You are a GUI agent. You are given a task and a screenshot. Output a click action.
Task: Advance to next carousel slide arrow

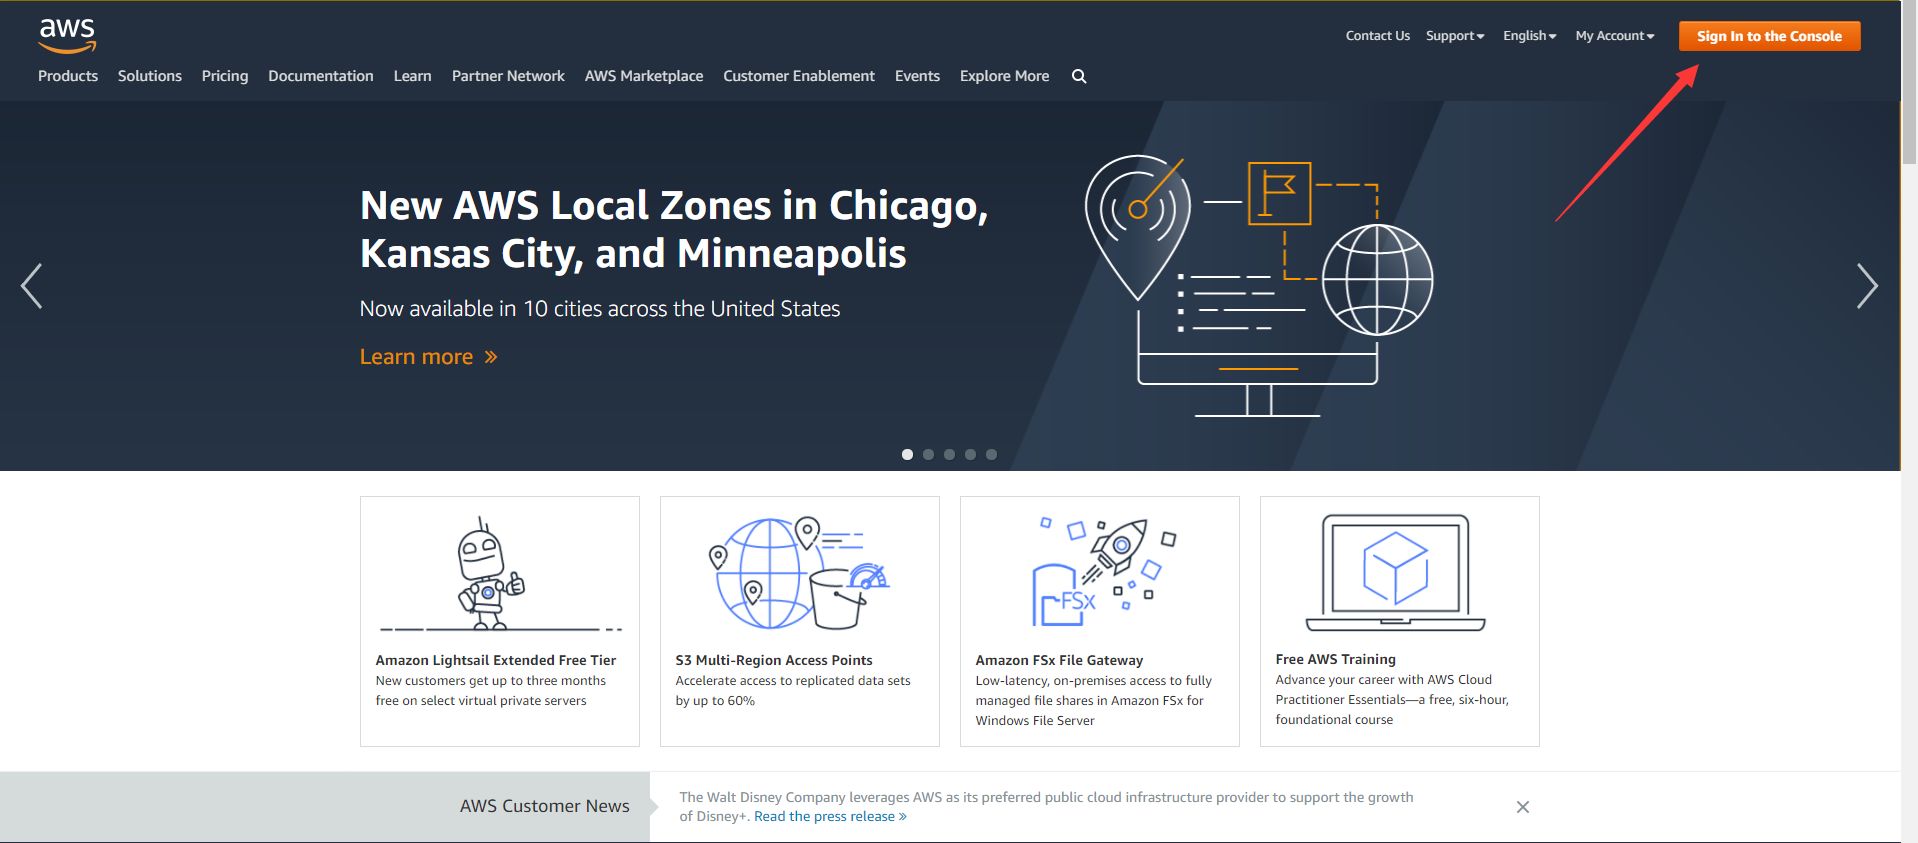coord(1867,286)
